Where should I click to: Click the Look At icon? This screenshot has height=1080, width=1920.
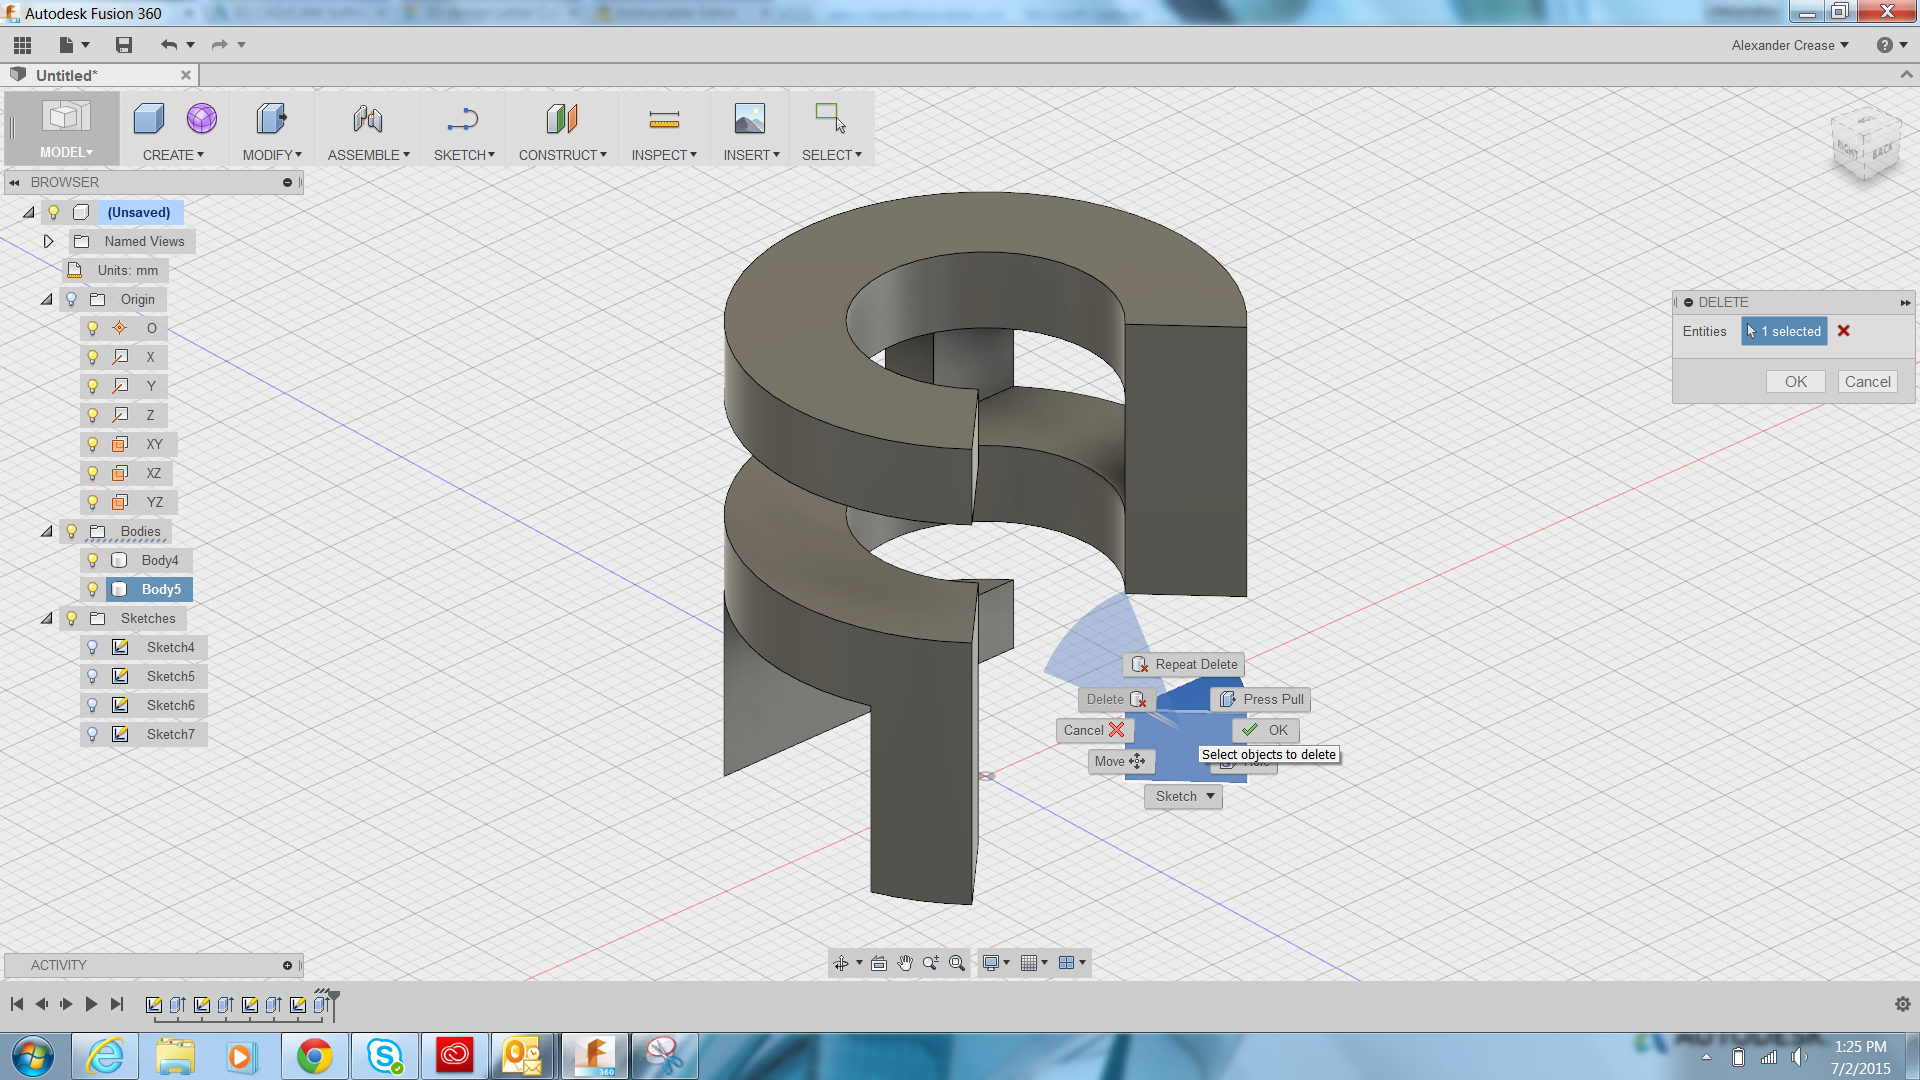tap(879, 963)
